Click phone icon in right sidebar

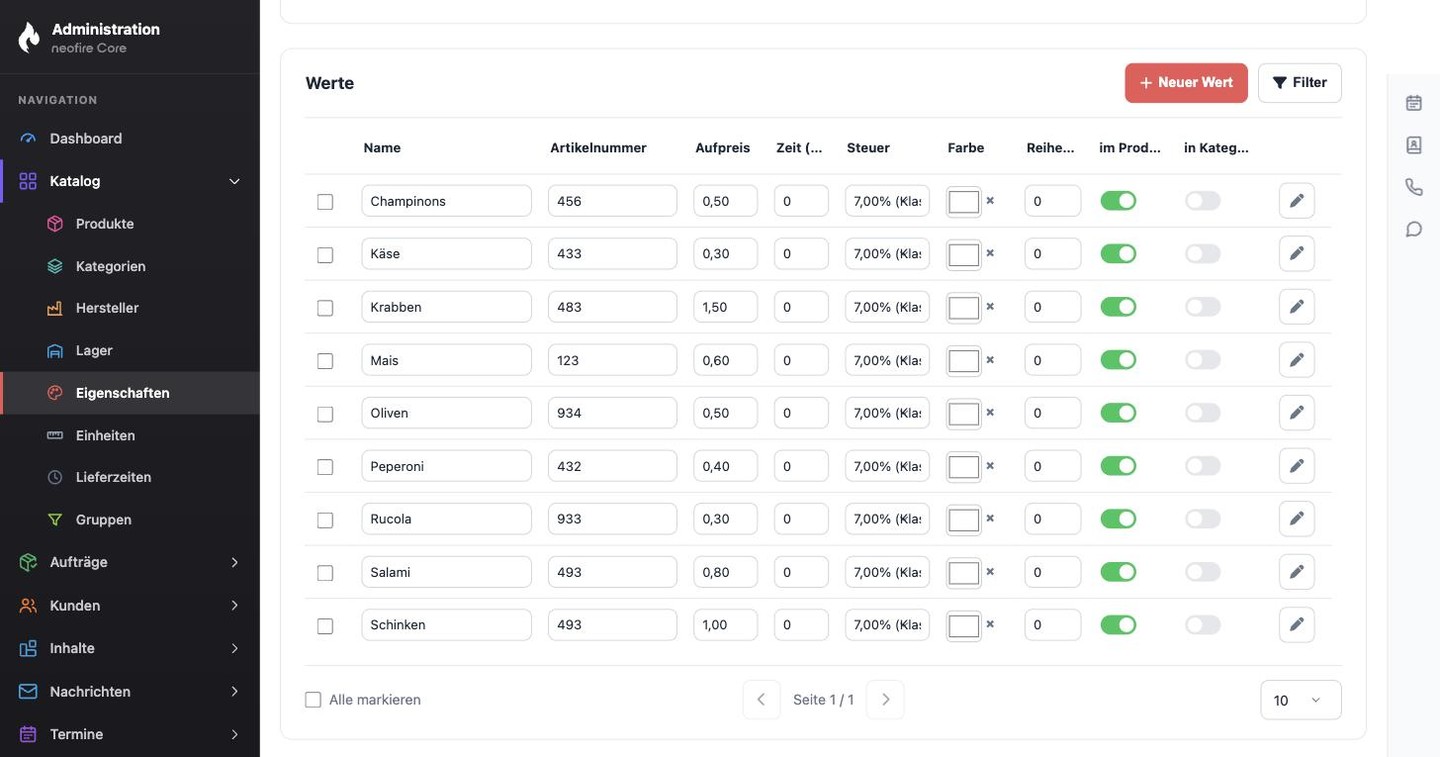tap(1414, 187)
